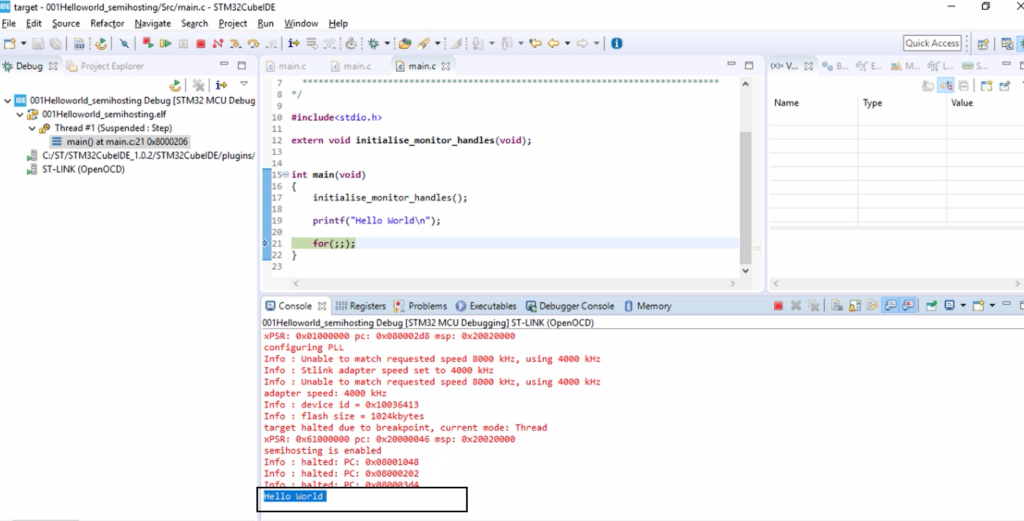
Task: Click the New file toolbar icon
Action: [x=9, y=43]
